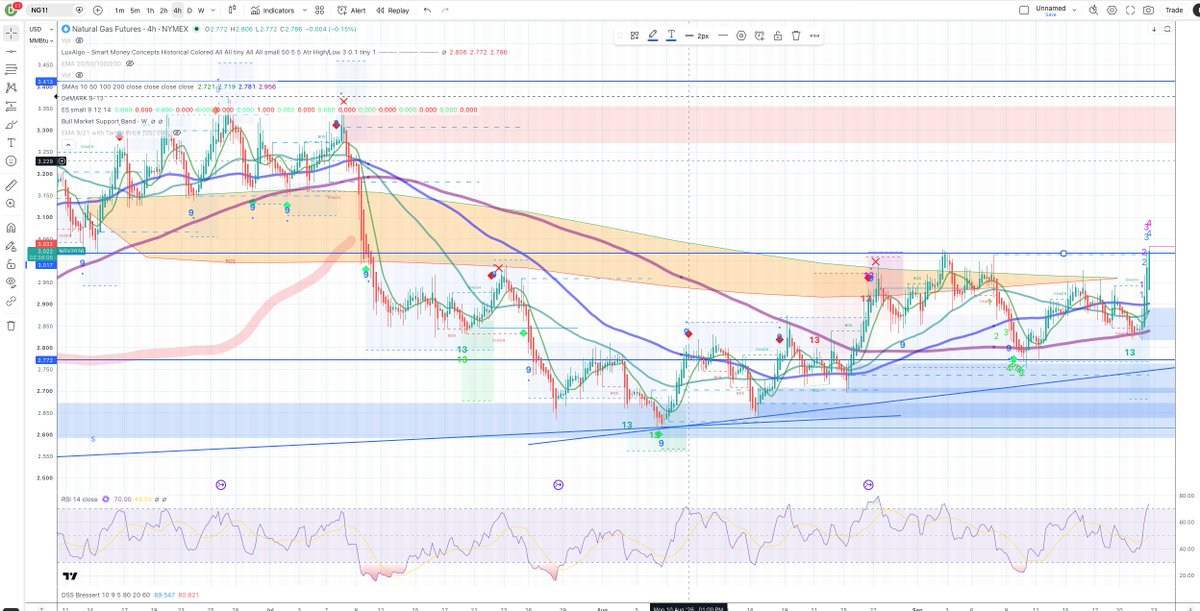The image size is (1200, 611).
Task: Undo the last chart action
Action: pos(428,10)
